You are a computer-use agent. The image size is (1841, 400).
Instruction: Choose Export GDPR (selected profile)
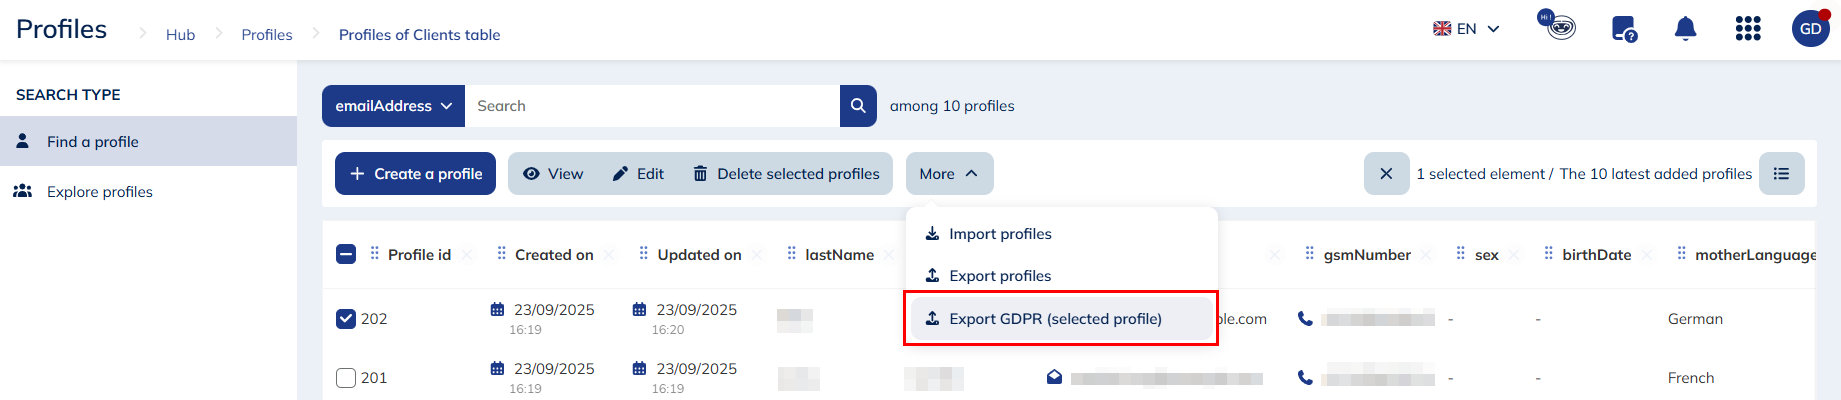click(1060, 319)
